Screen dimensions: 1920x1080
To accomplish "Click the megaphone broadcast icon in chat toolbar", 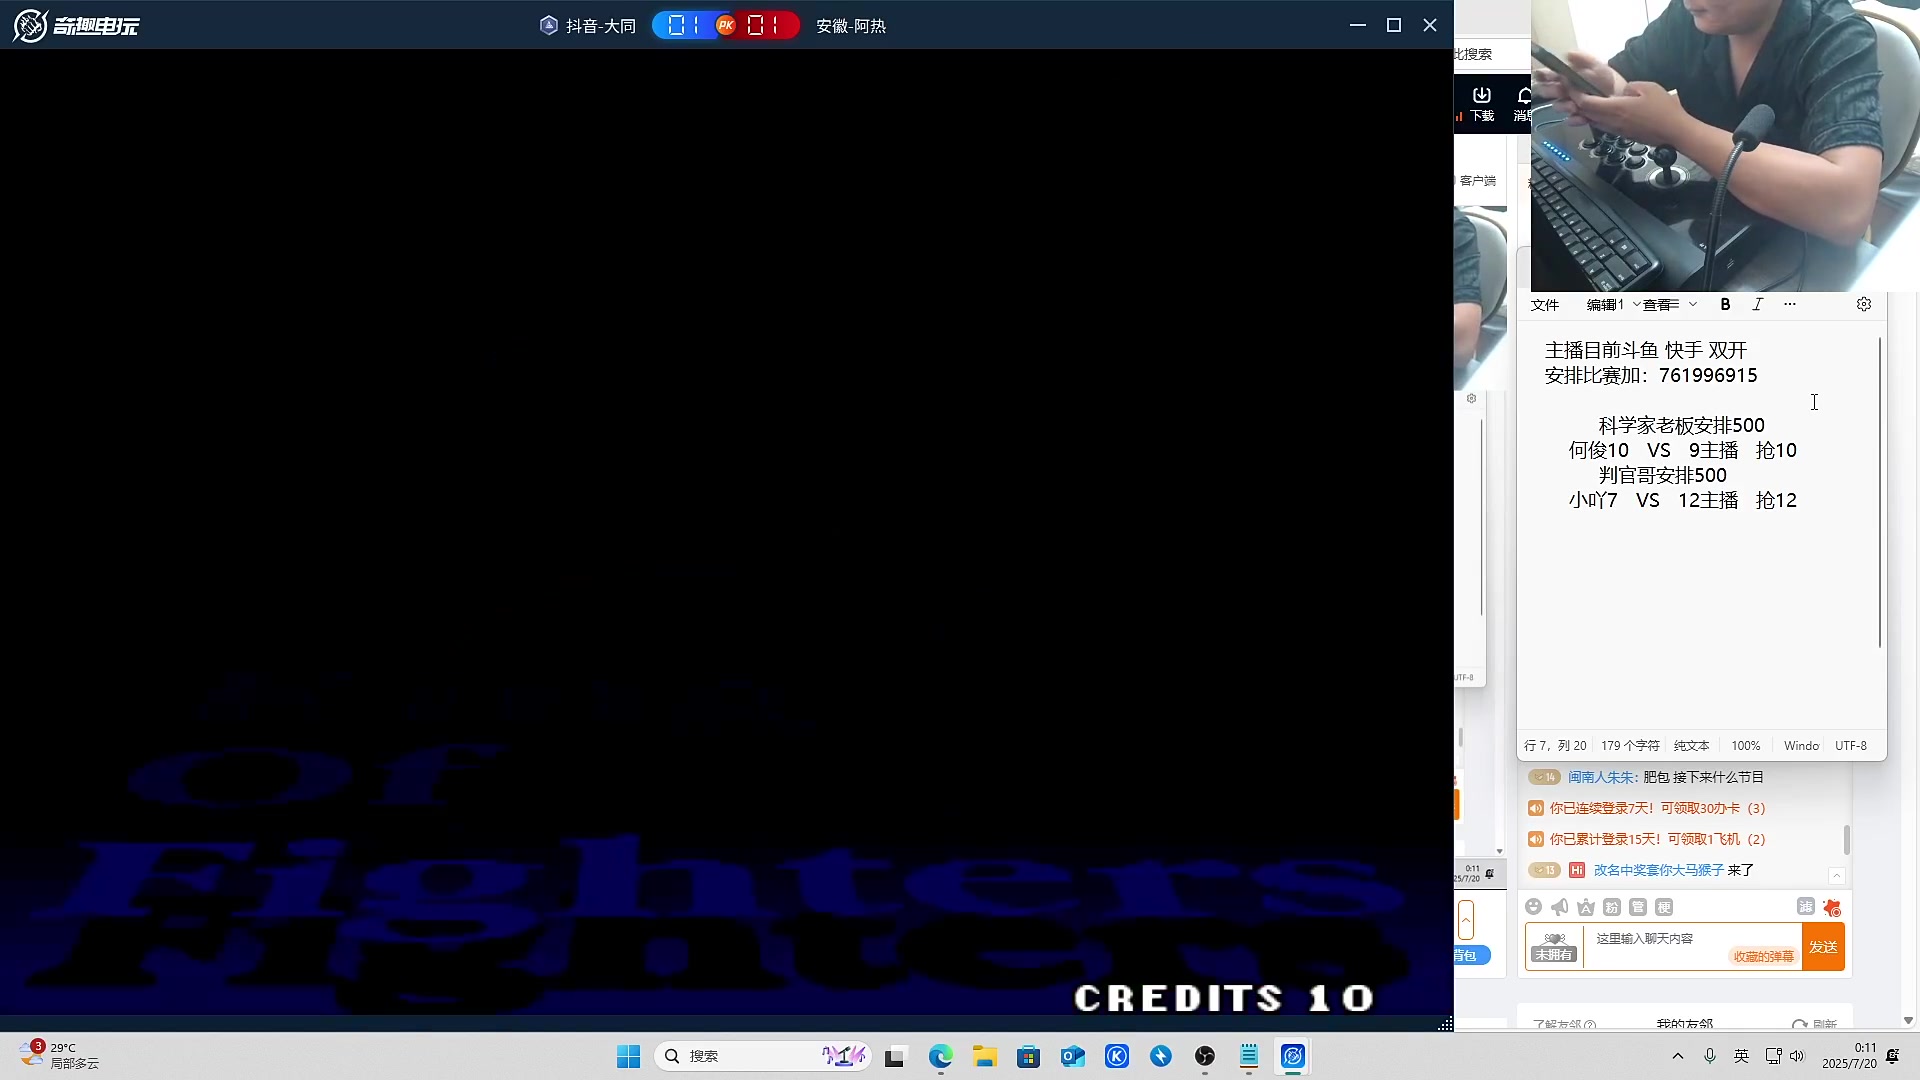I will 1560,907.
